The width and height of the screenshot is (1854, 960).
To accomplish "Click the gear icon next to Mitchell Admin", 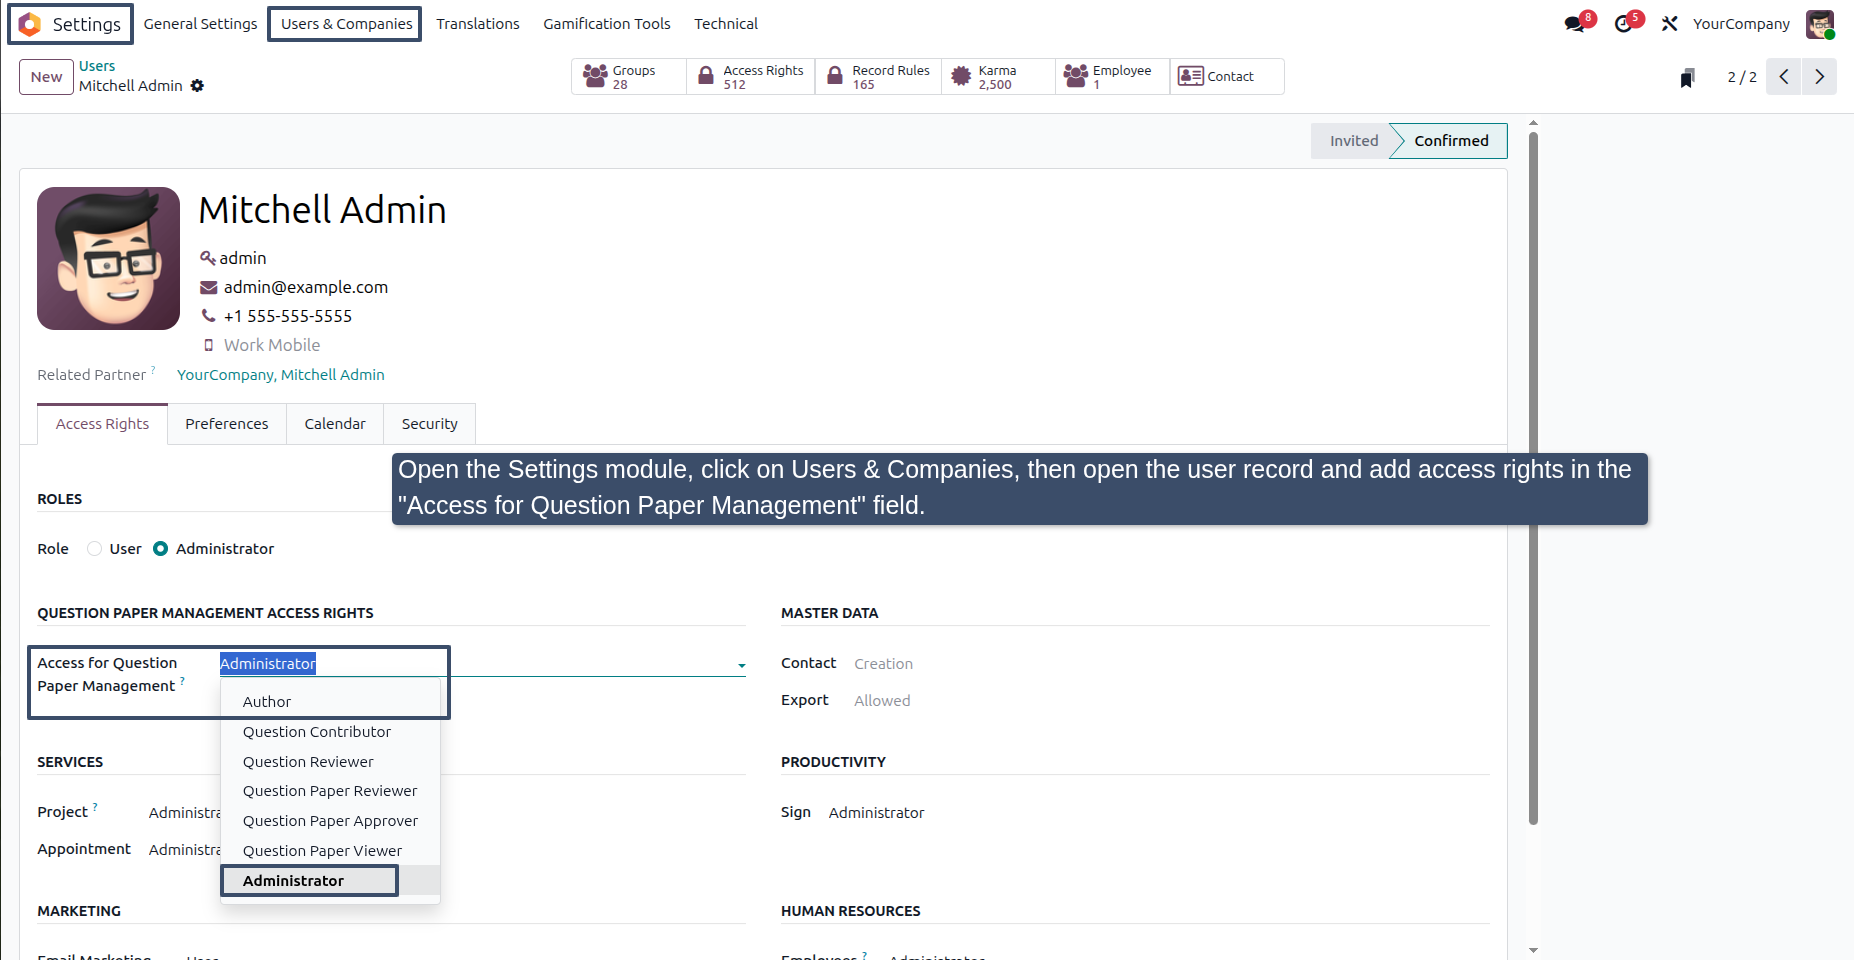I will point(197,86).
